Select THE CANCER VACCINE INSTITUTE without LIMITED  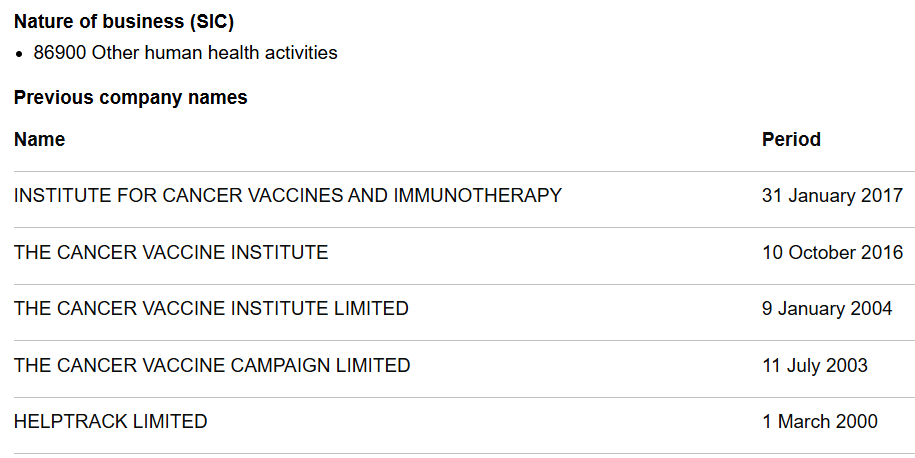171,253
